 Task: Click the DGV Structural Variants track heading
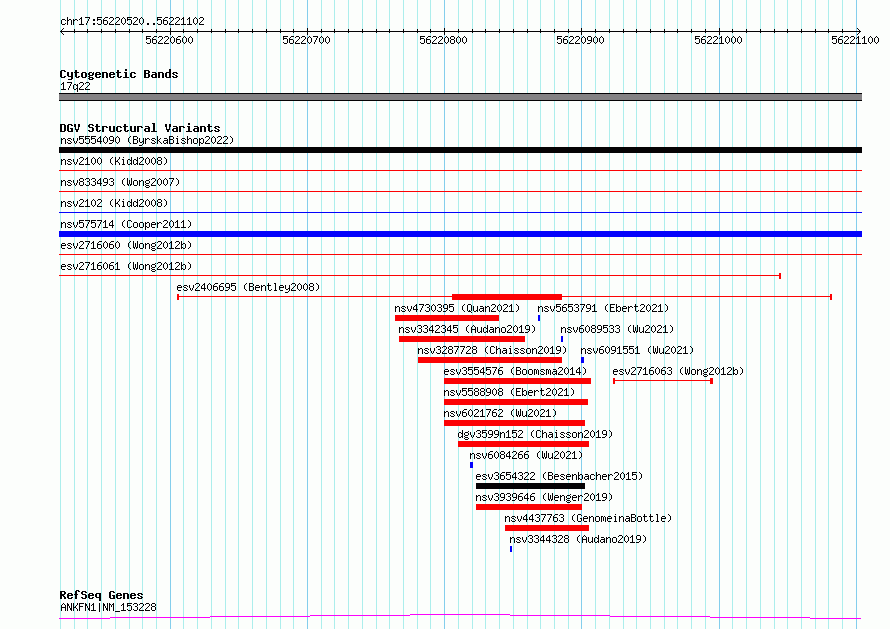point(140,128)
